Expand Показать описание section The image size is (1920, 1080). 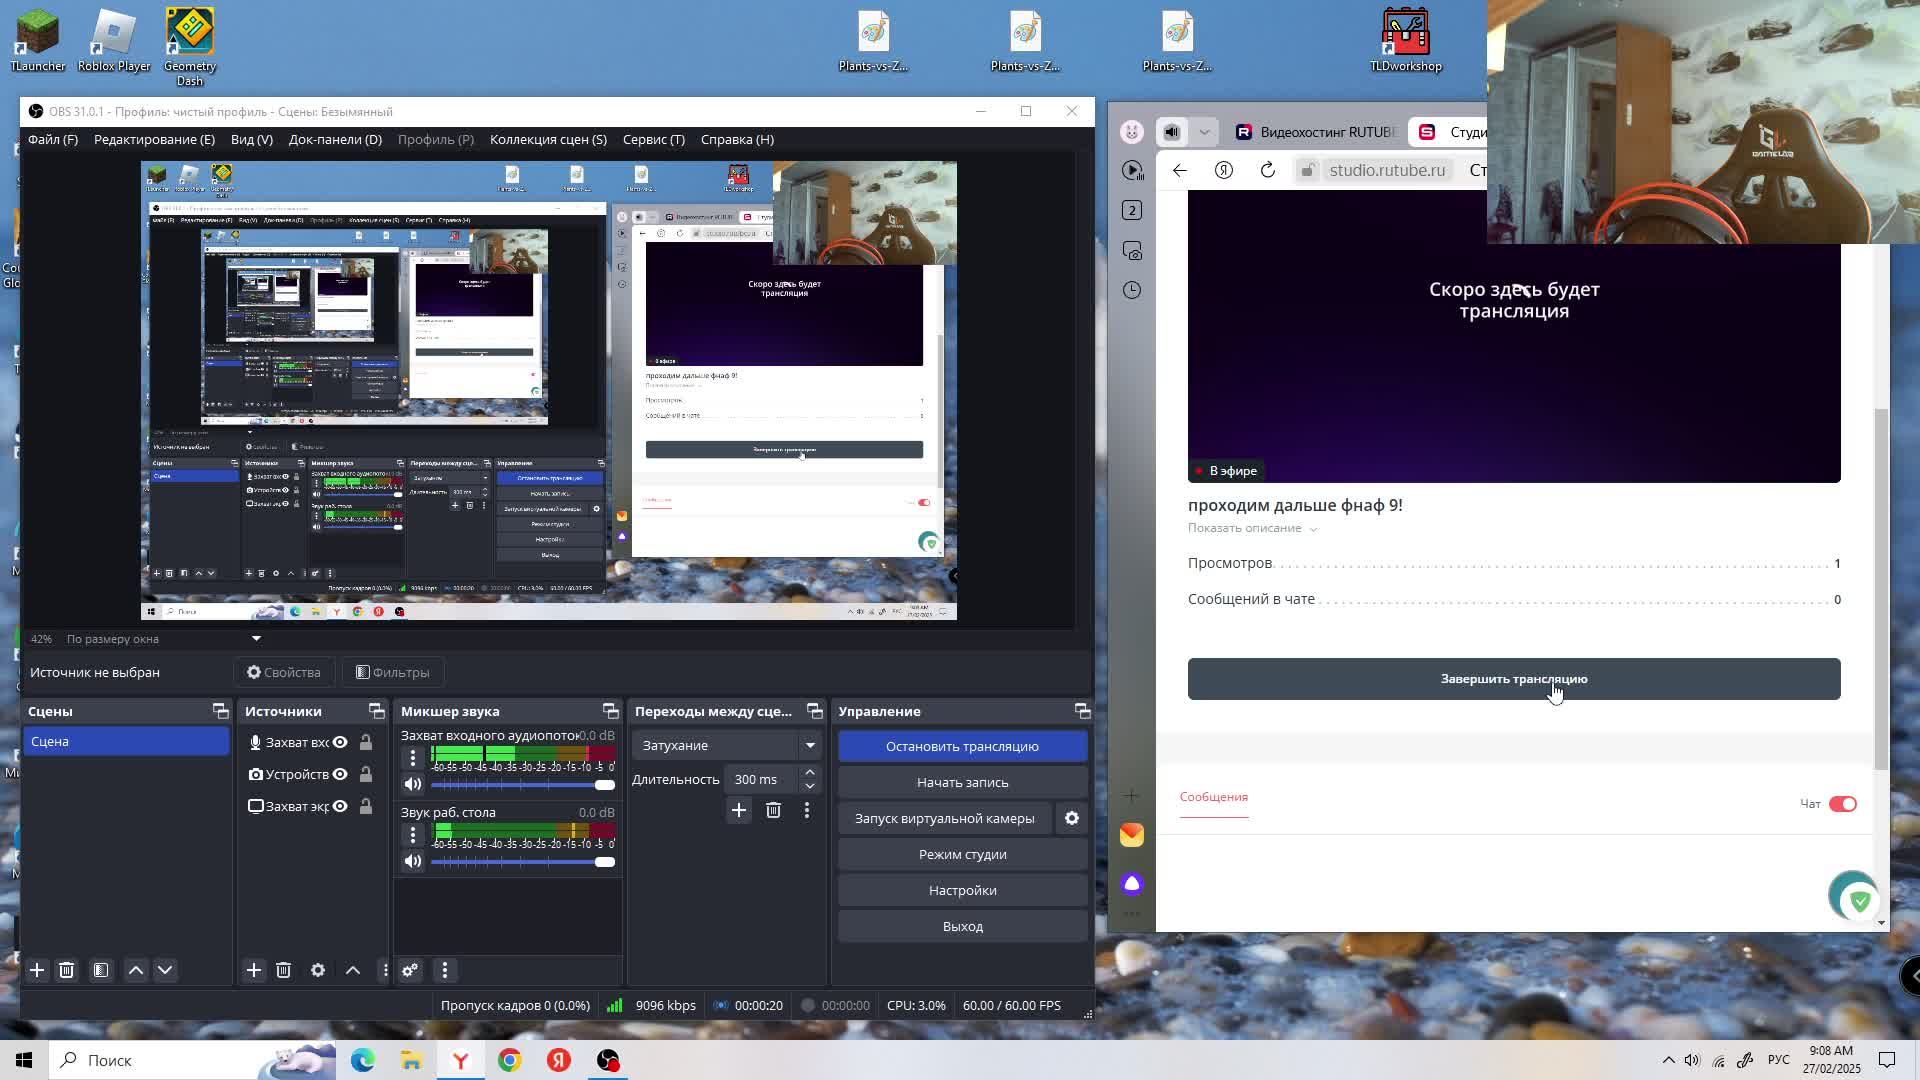[x=1251, y=528]
